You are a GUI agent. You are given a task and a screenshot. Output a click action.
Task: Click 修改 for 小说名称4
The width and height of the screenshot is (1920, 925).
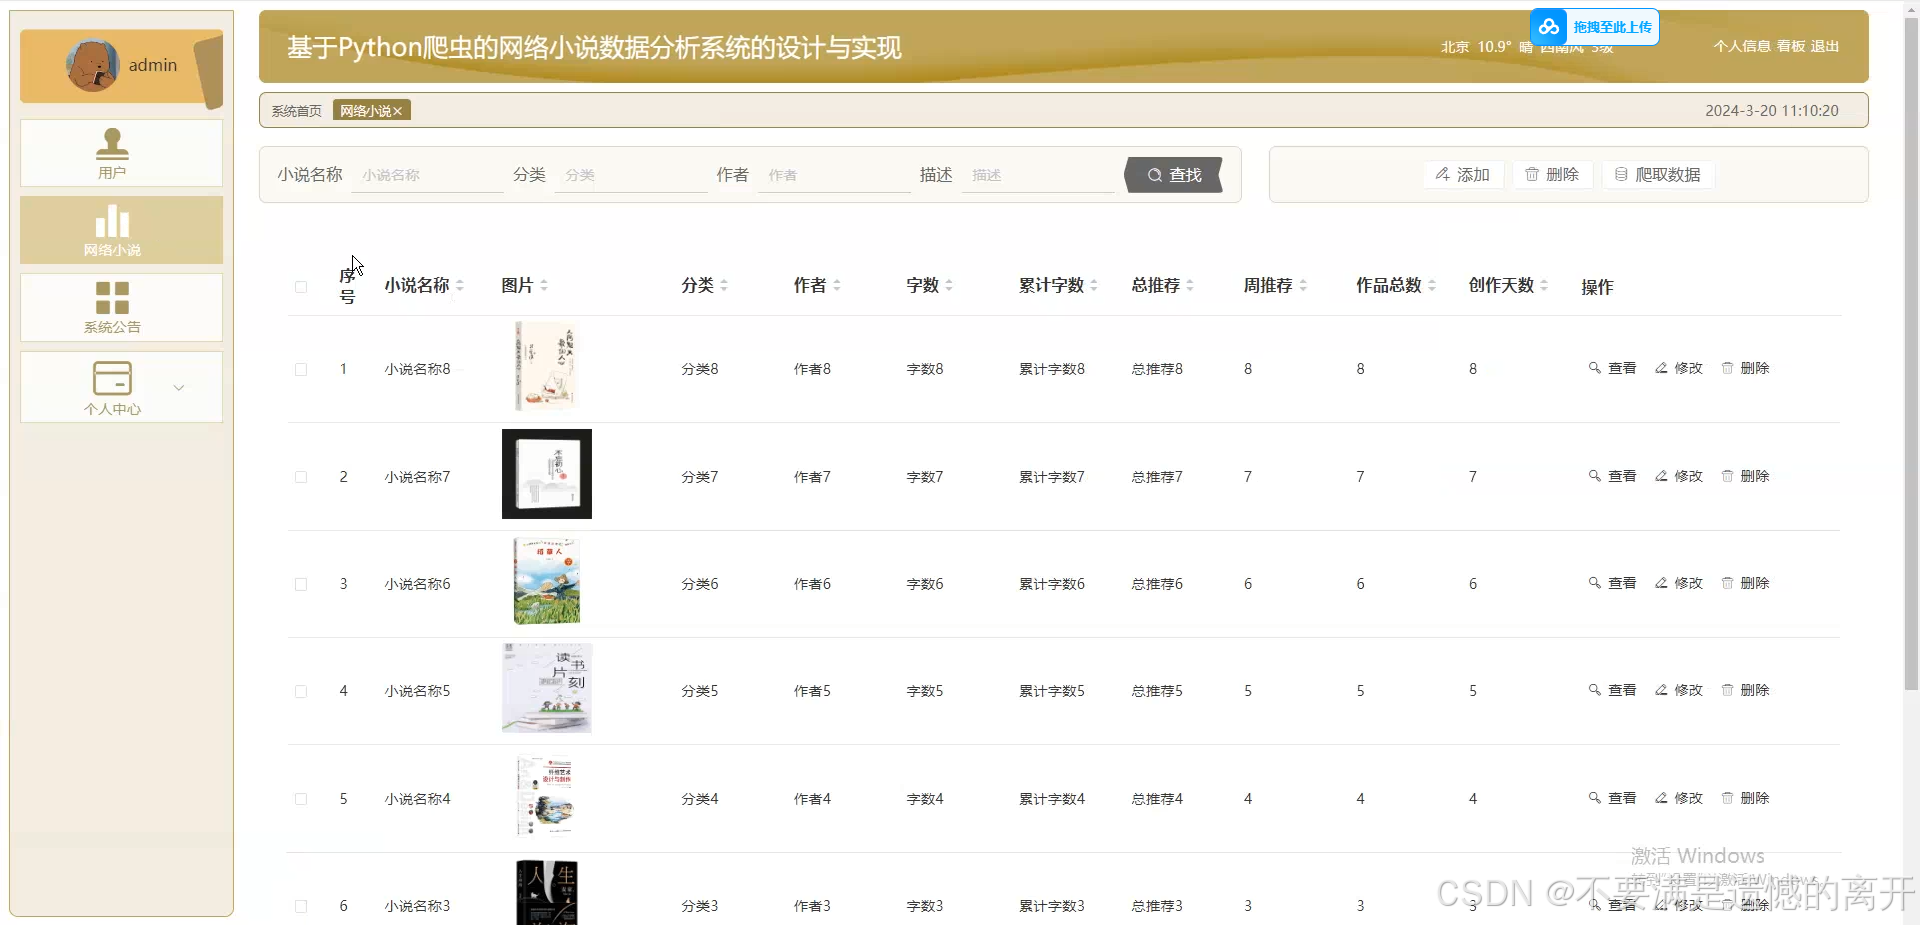pos(1679,798)
